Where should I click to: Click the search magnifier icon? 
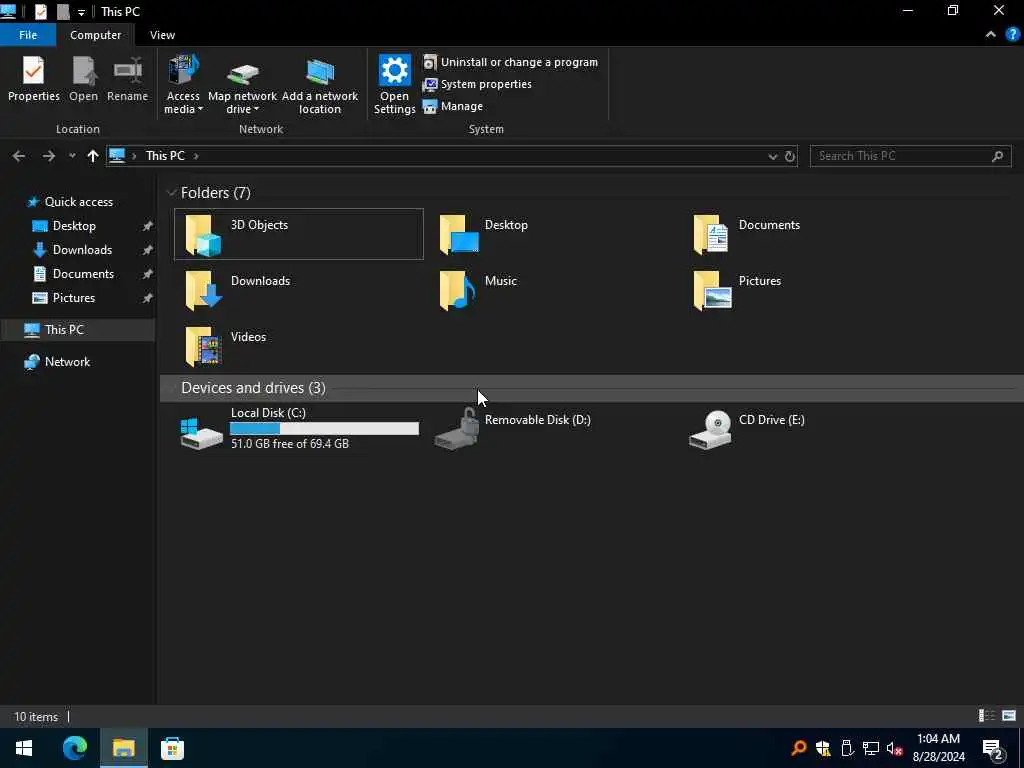(x=997, y=156)
